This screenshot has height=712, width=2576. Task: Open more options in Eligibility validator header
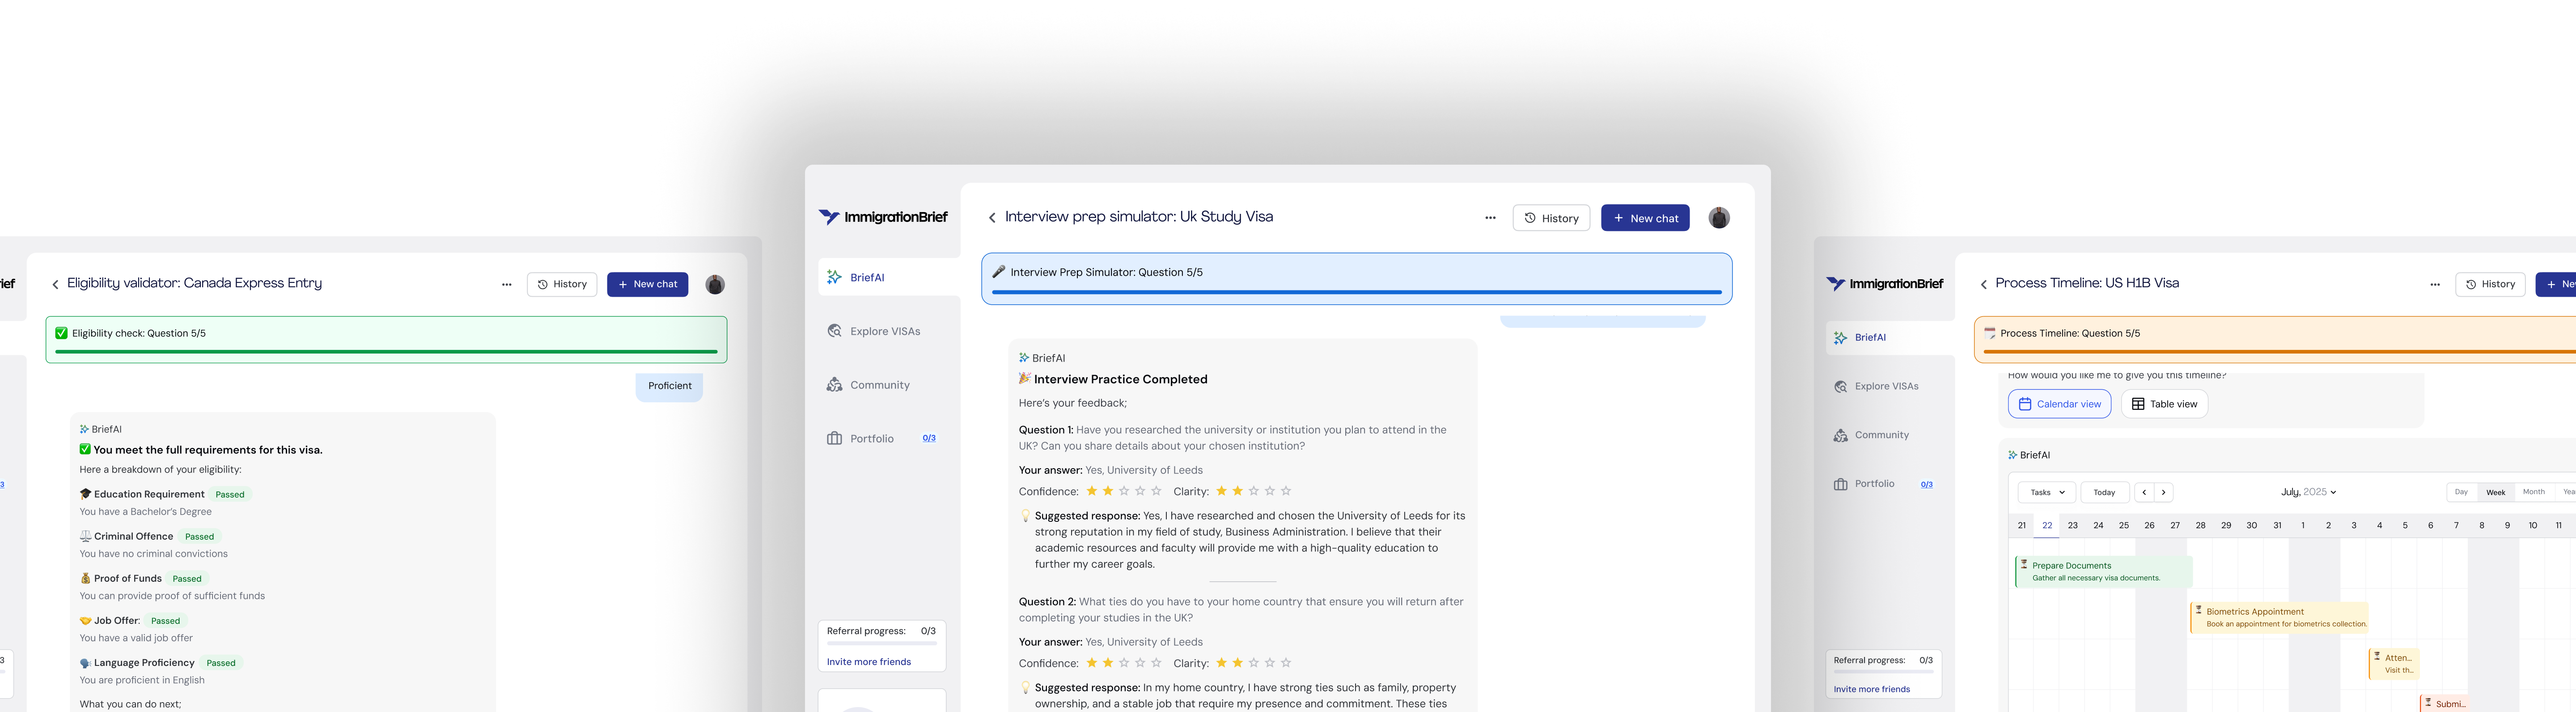[507, 284]
